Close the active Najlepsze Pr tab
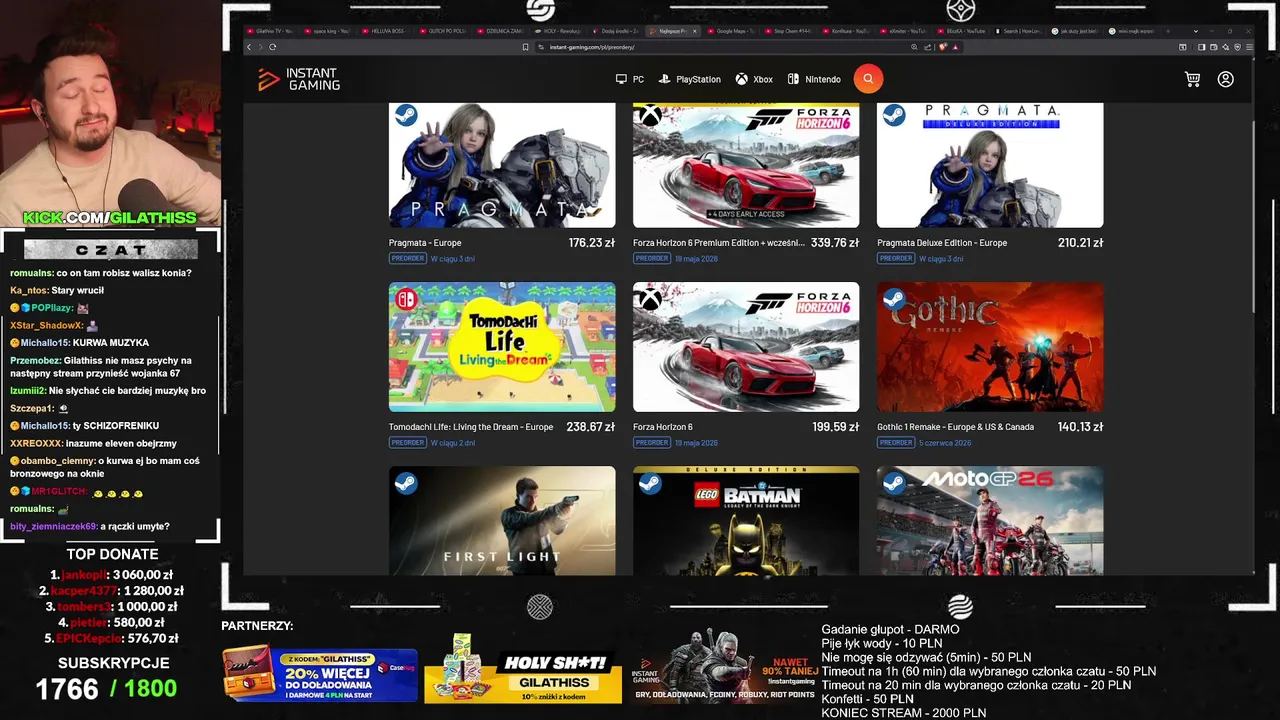The height and width of the screenshot is (720, 1280). (695, 31)
